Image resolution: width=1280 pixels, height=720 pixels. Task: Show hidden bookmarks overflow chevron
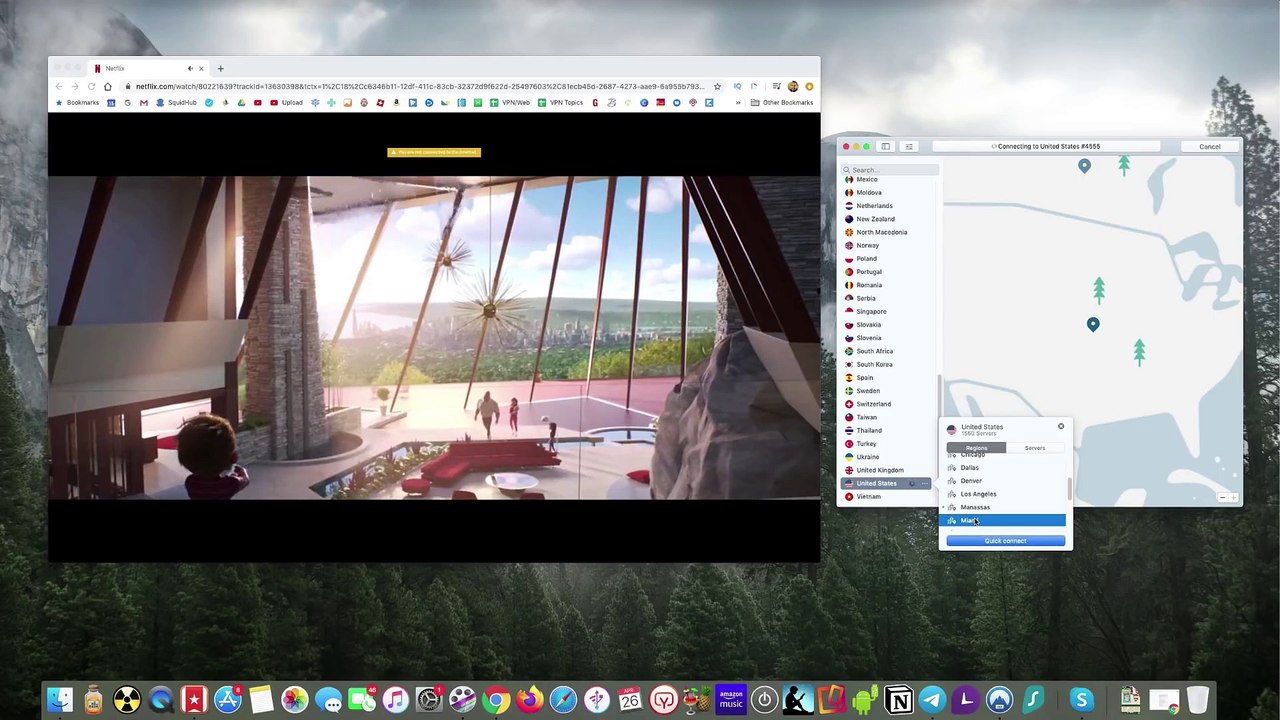point(738,103)
